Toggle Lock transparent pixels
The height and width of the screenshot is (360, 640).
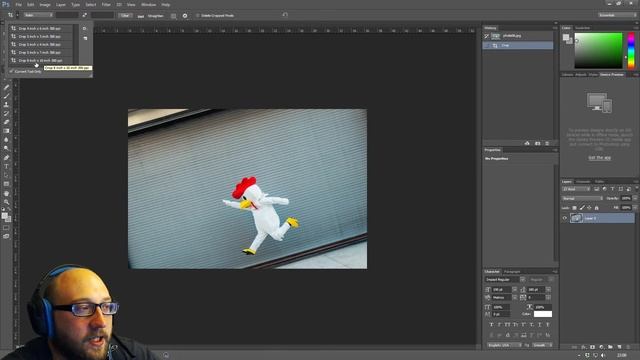(575, 208)
